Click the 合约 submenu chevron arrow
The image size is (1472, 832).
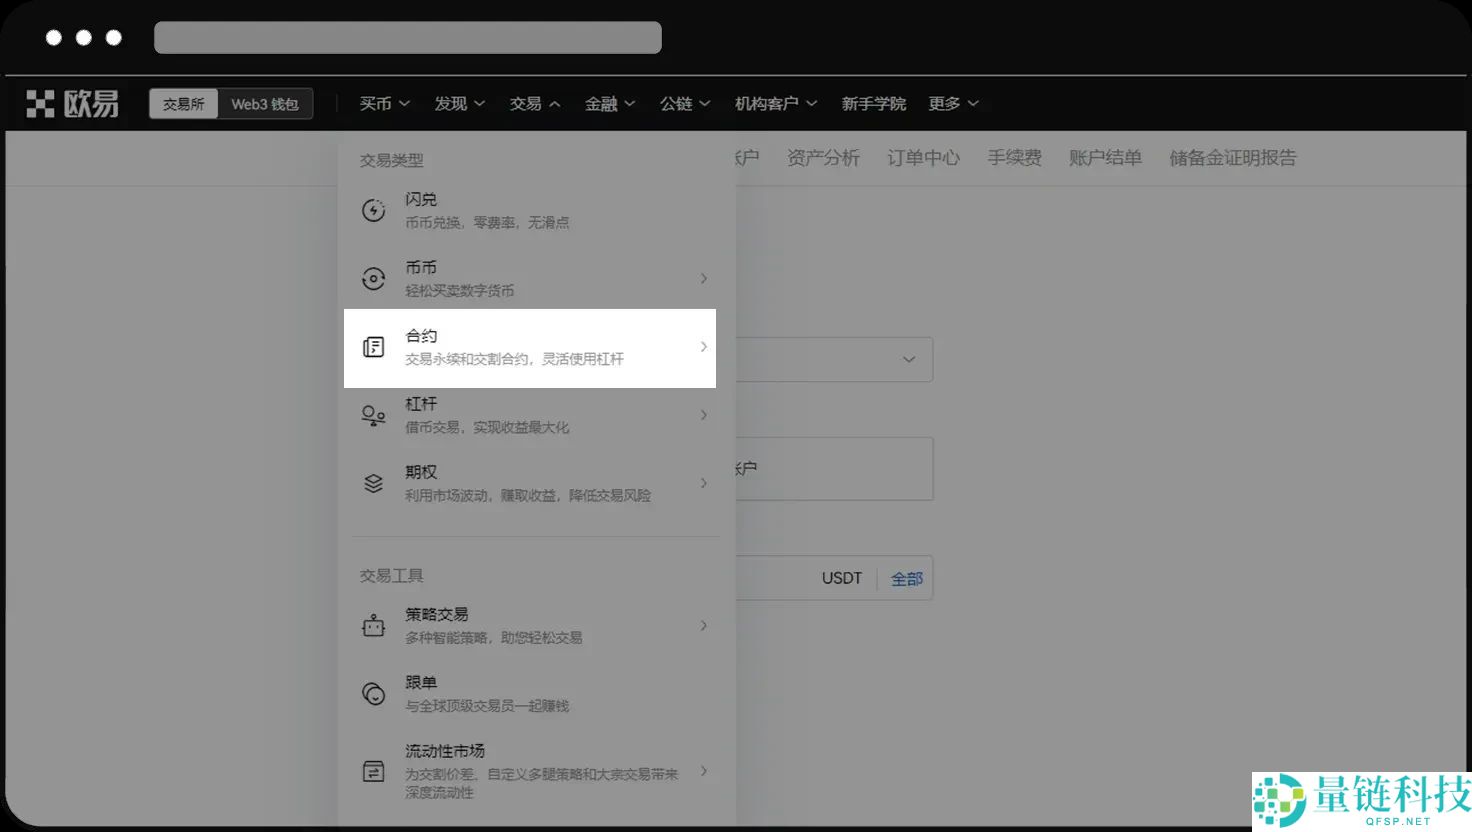click(703, 348)
